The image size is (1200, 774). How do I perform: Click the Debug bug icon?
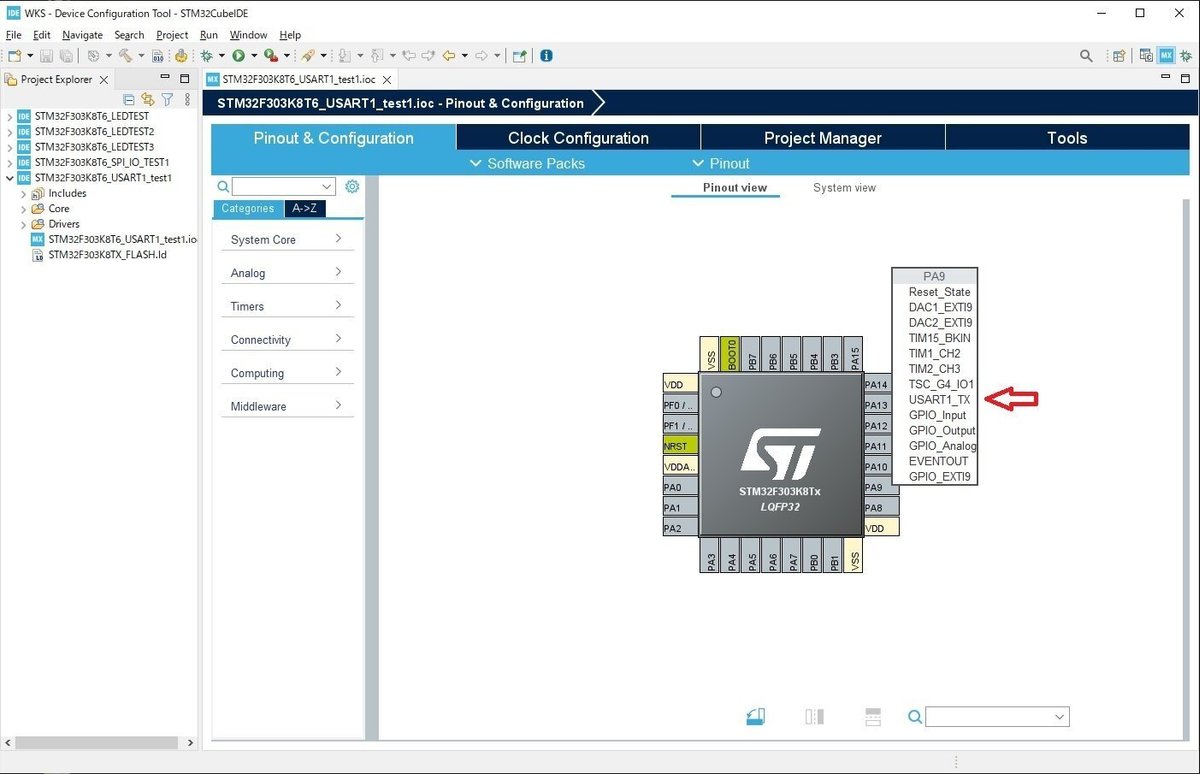(x=206, y=56)
